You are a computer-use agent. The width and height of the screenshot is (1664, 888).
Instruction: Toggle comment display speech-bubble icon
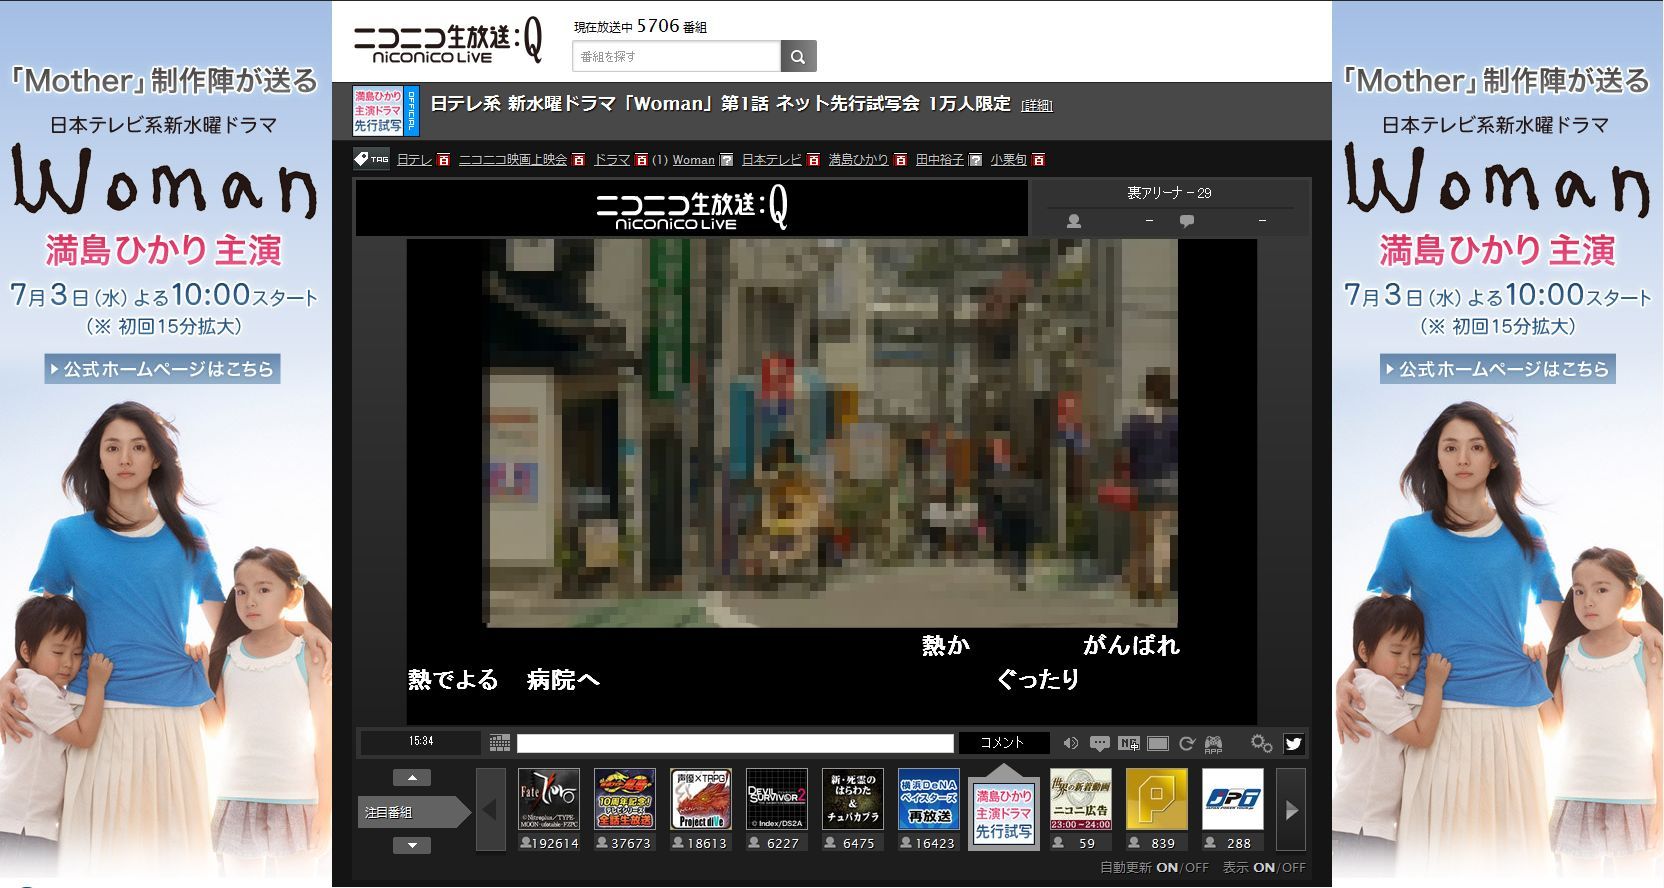tap(1099, 743)
